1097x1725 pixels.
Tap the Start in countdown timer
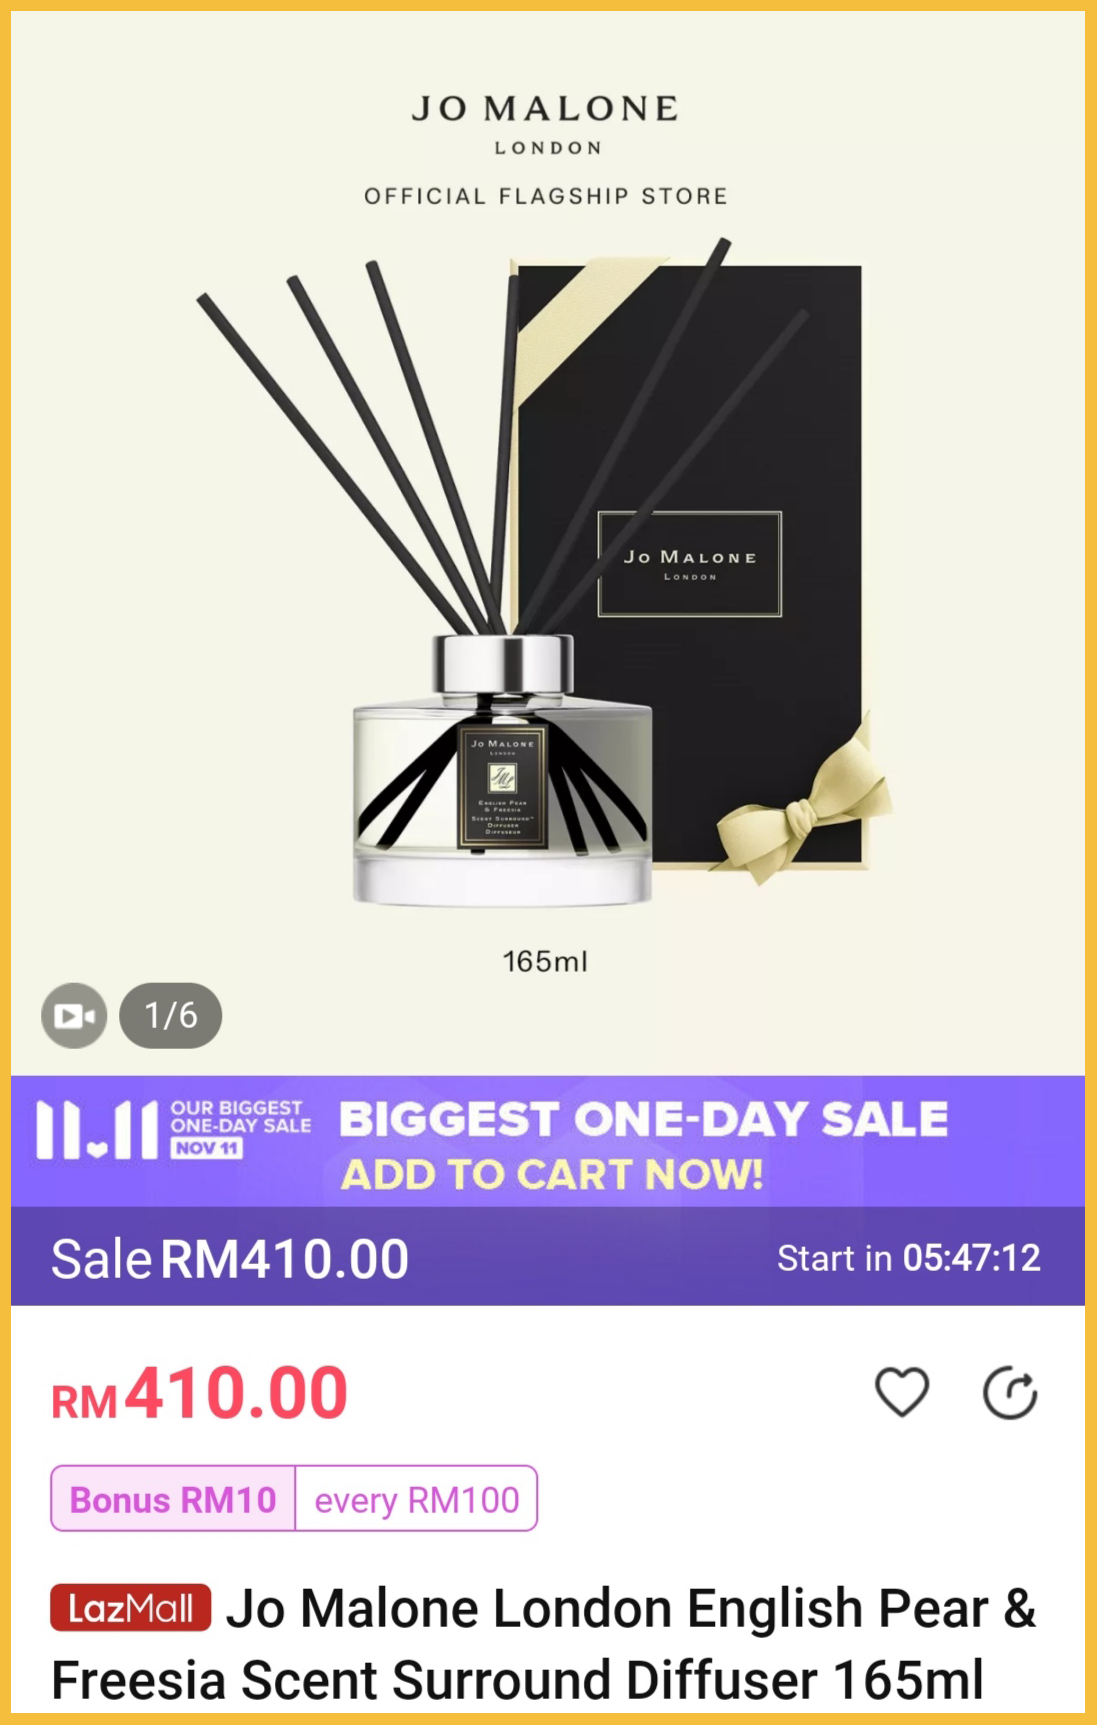pyautogui.click(x=909, y=1258)
